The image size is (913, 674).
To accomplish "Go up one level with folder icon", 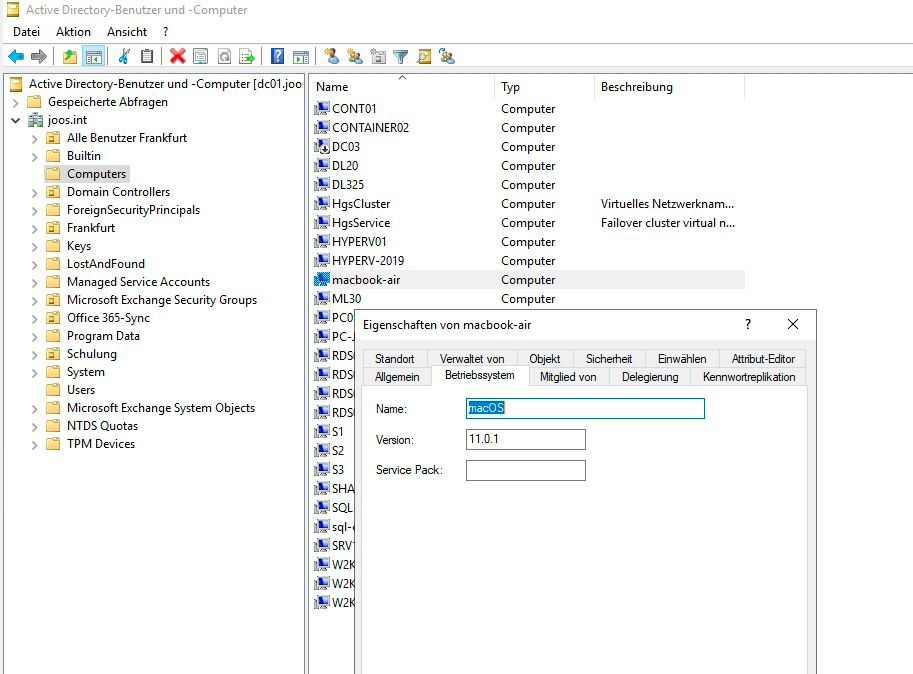I will [70, 56].
